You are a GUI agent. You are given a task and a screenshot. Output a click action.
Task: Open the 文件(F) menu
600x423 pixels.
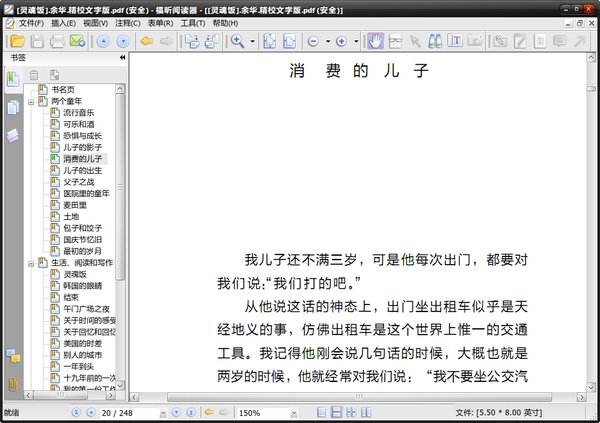coord(30,22)
